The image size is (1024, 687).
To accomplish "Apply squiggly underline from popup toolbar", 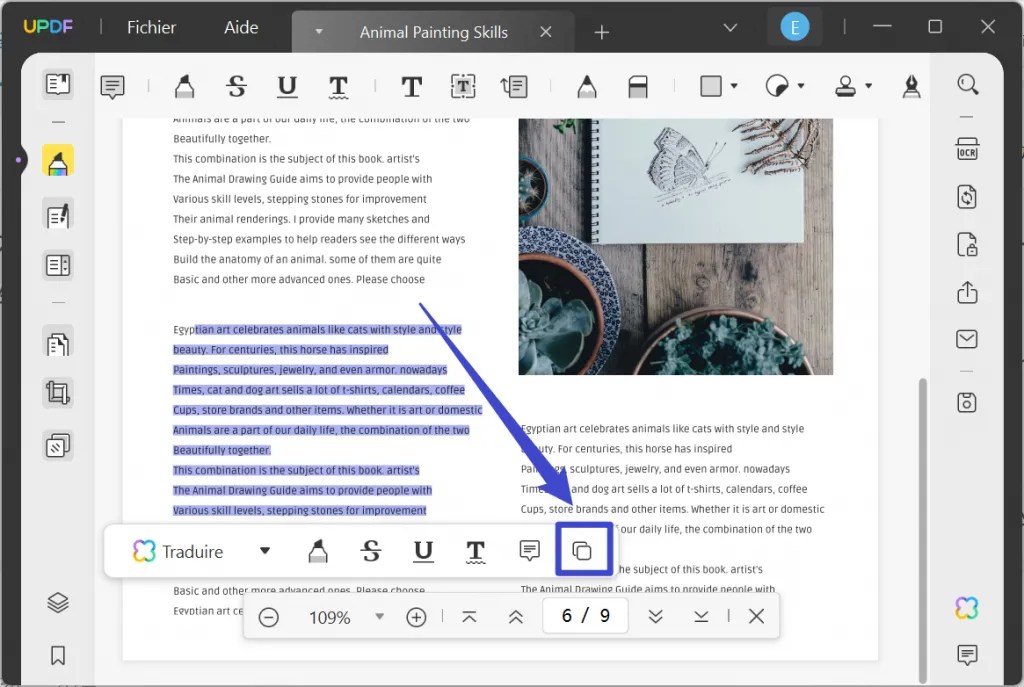I will [475, 551].
